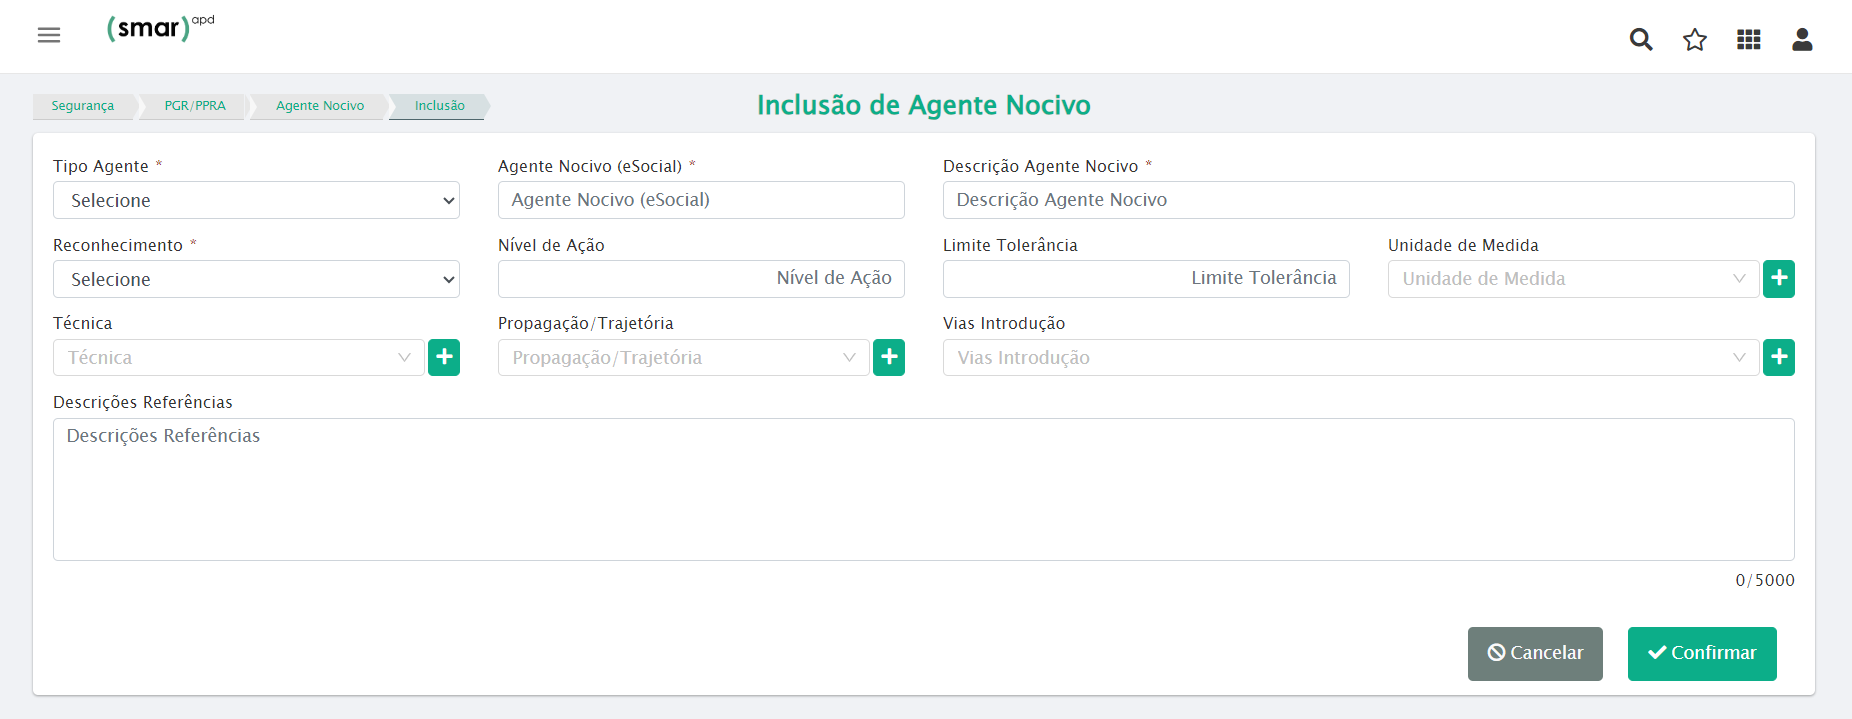Click the favorites star icon
Viewport: 1852px width, 719px height.
click(1694, 40)
